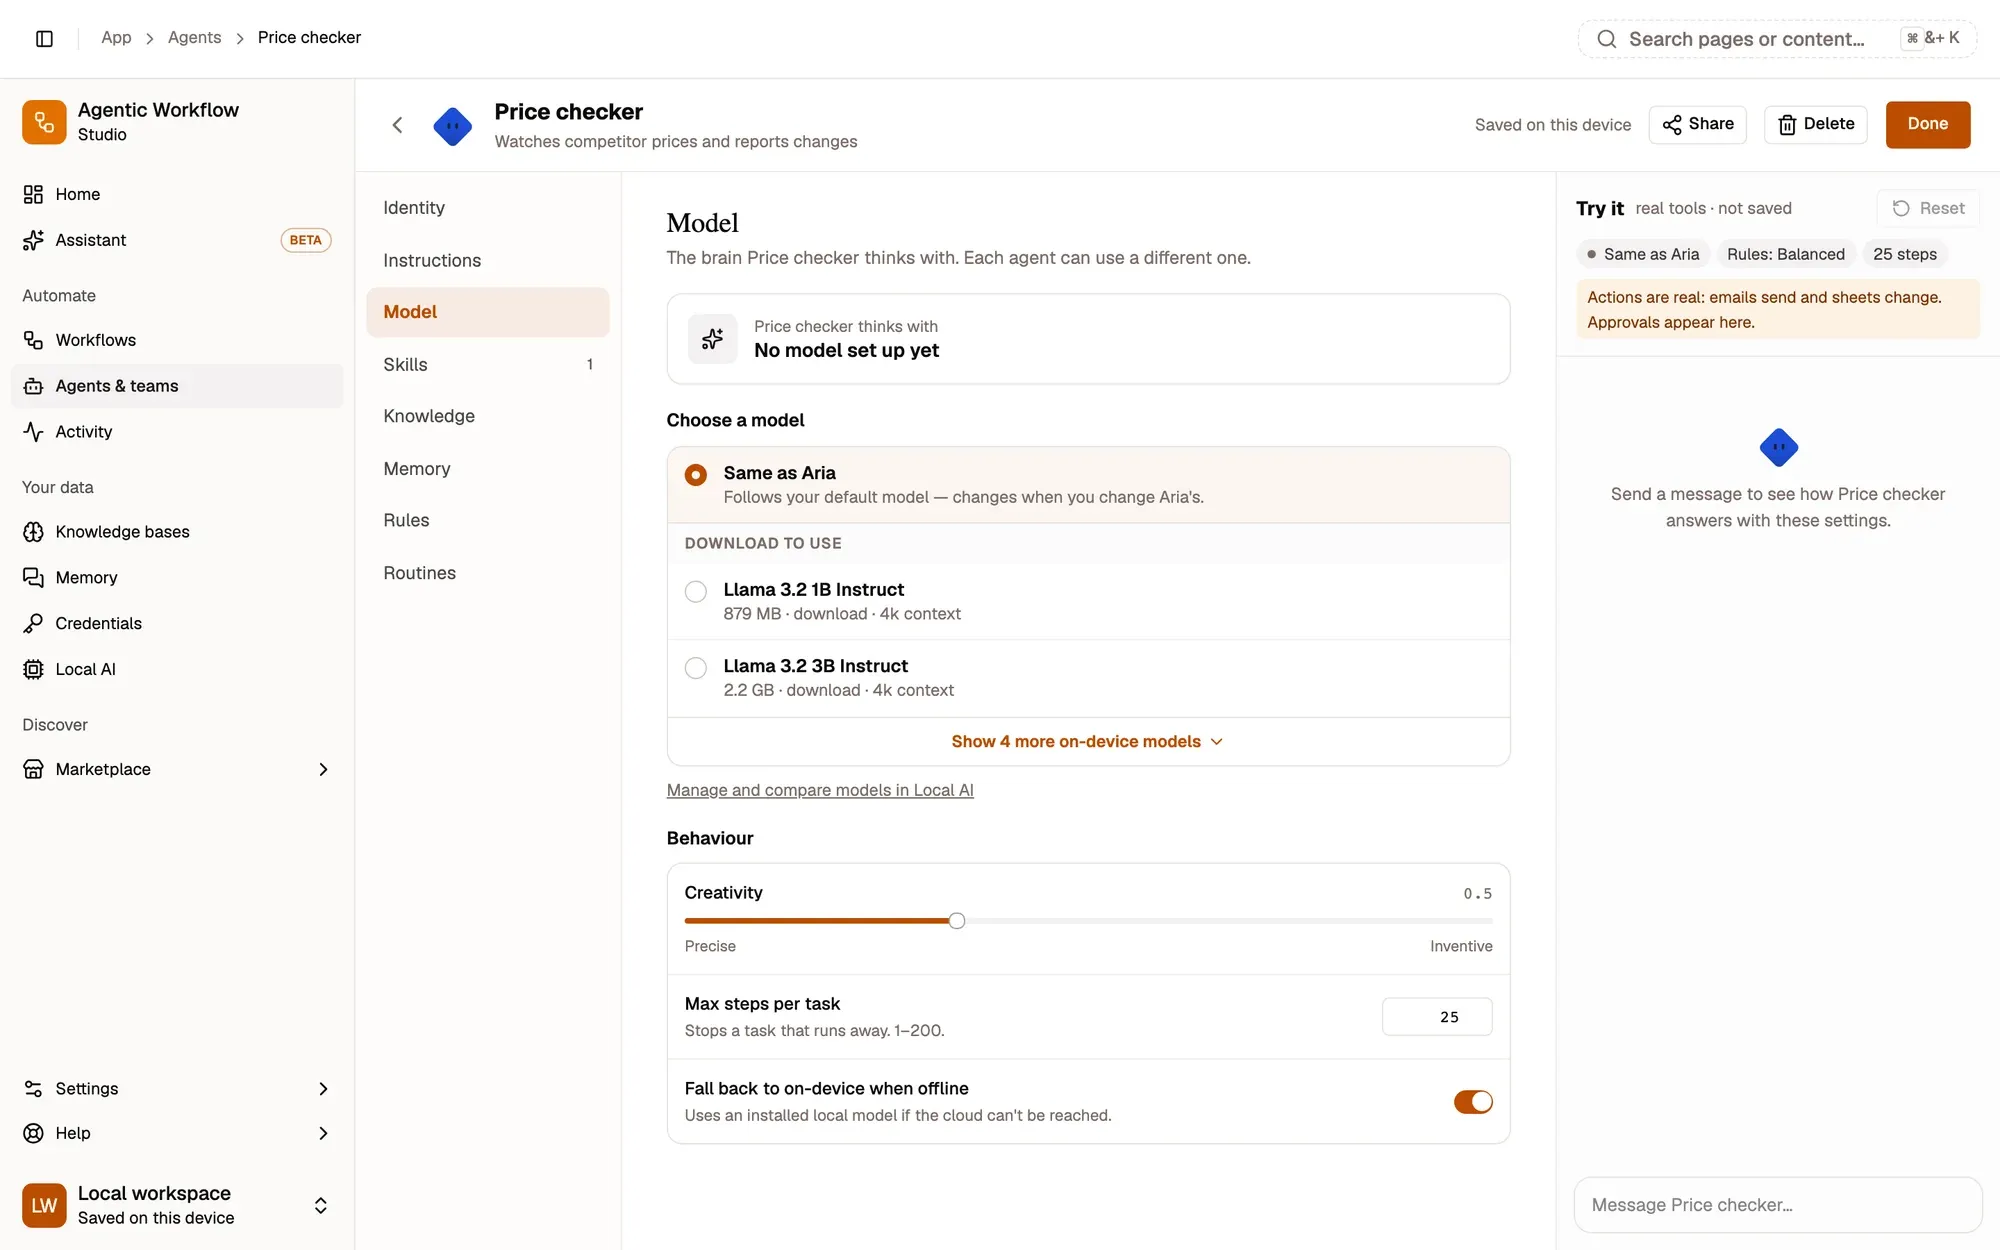Expand the Help chevron
2000x1250 pixels.
(x=323, y=1133)
